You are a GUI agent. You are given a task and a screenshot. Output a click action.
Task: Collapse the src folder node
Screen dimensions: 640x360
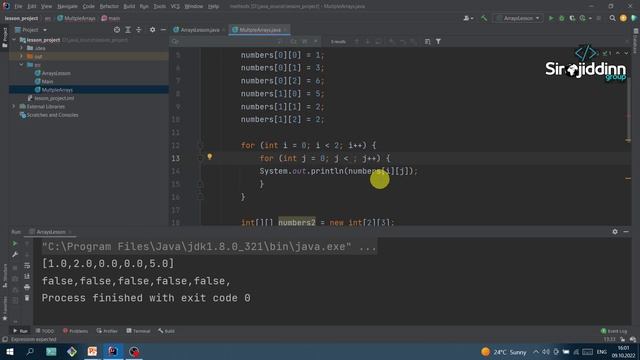click(22, 65)
